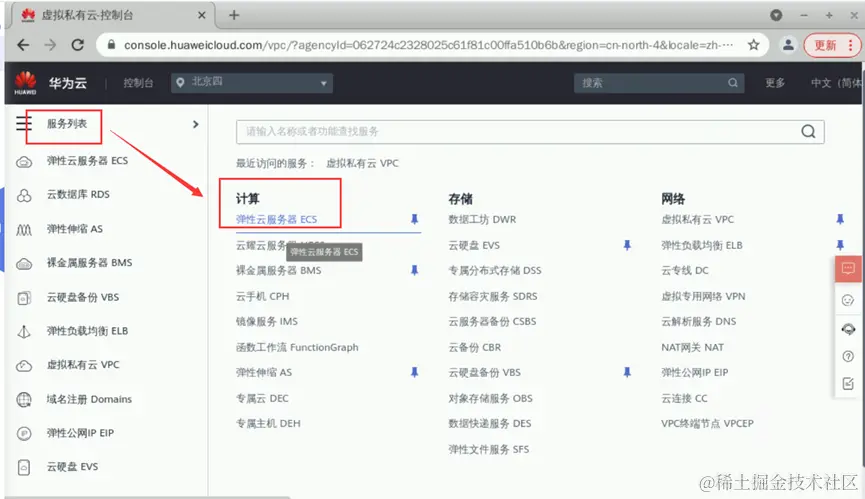Screen dimensions: 865x499
Task: Open the VPC终端节点 VPCEP link
Action: pos(707,423)
